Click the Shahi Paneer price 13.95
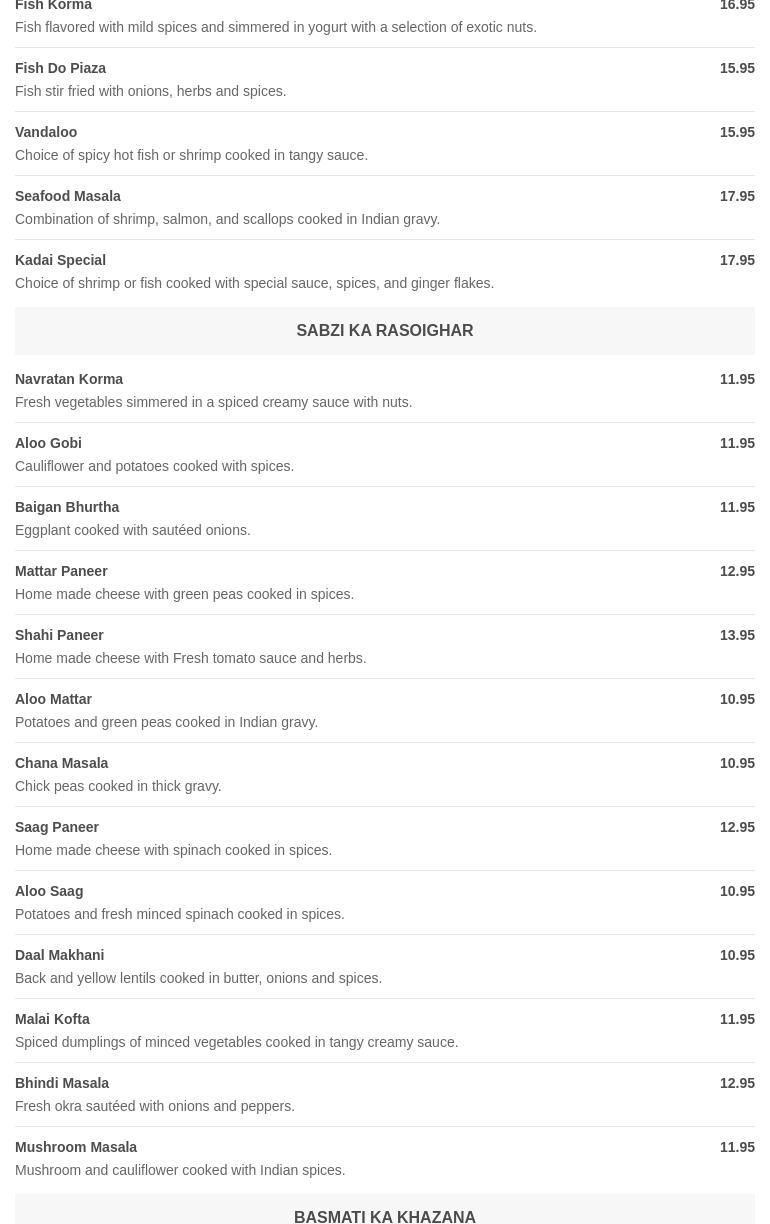The height and width of the screenshot is (1224, 770). (737, 635)
